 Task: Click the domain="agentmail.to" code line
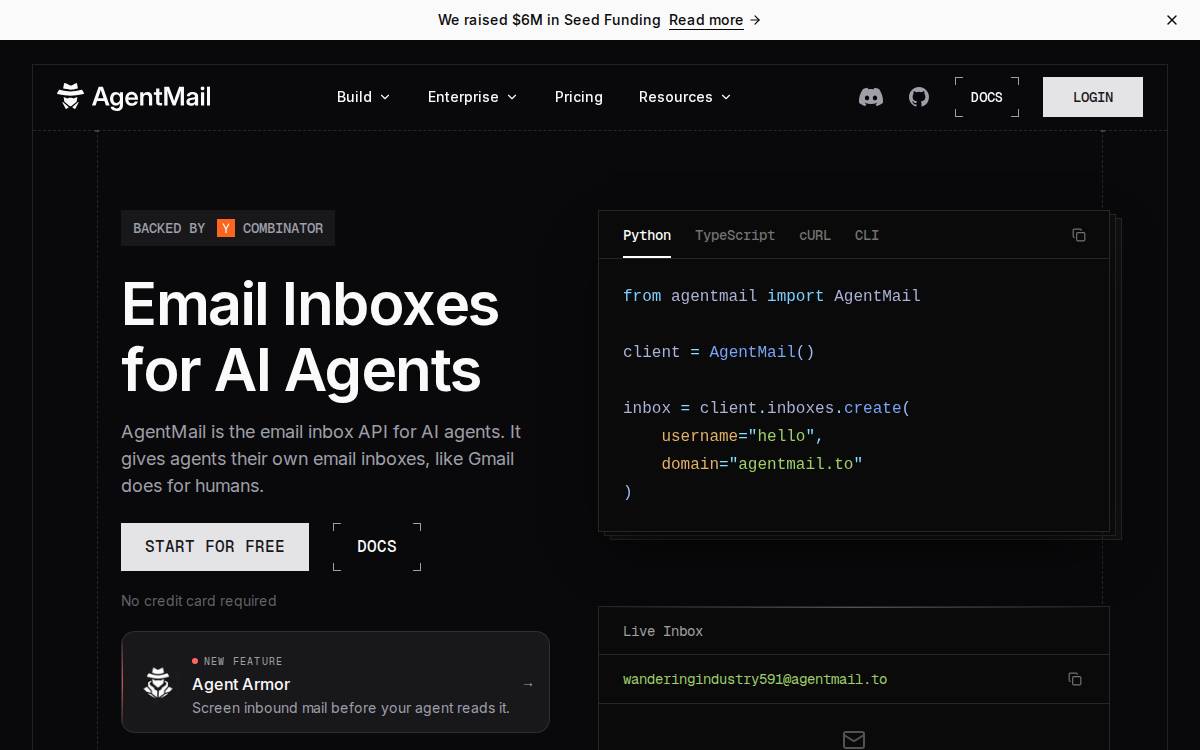(x=762, y=464)
